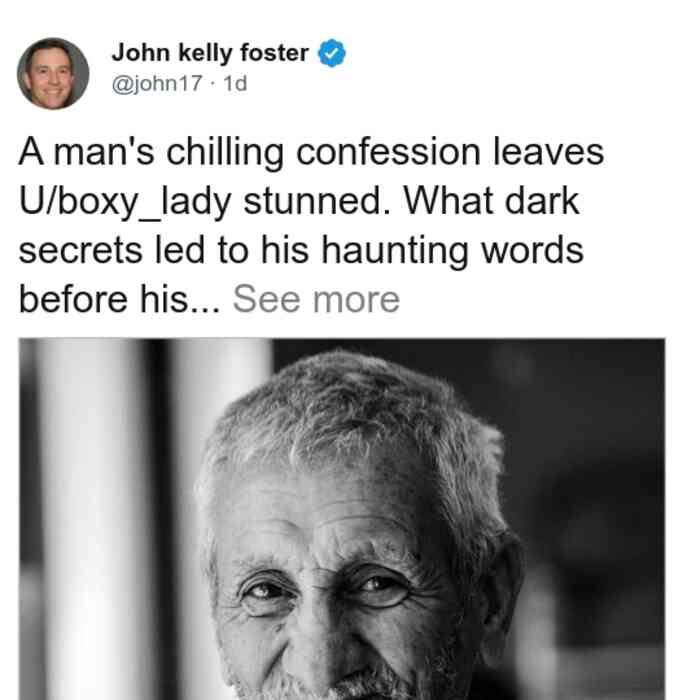Click the 1d post timestamp

click(235, 83)
